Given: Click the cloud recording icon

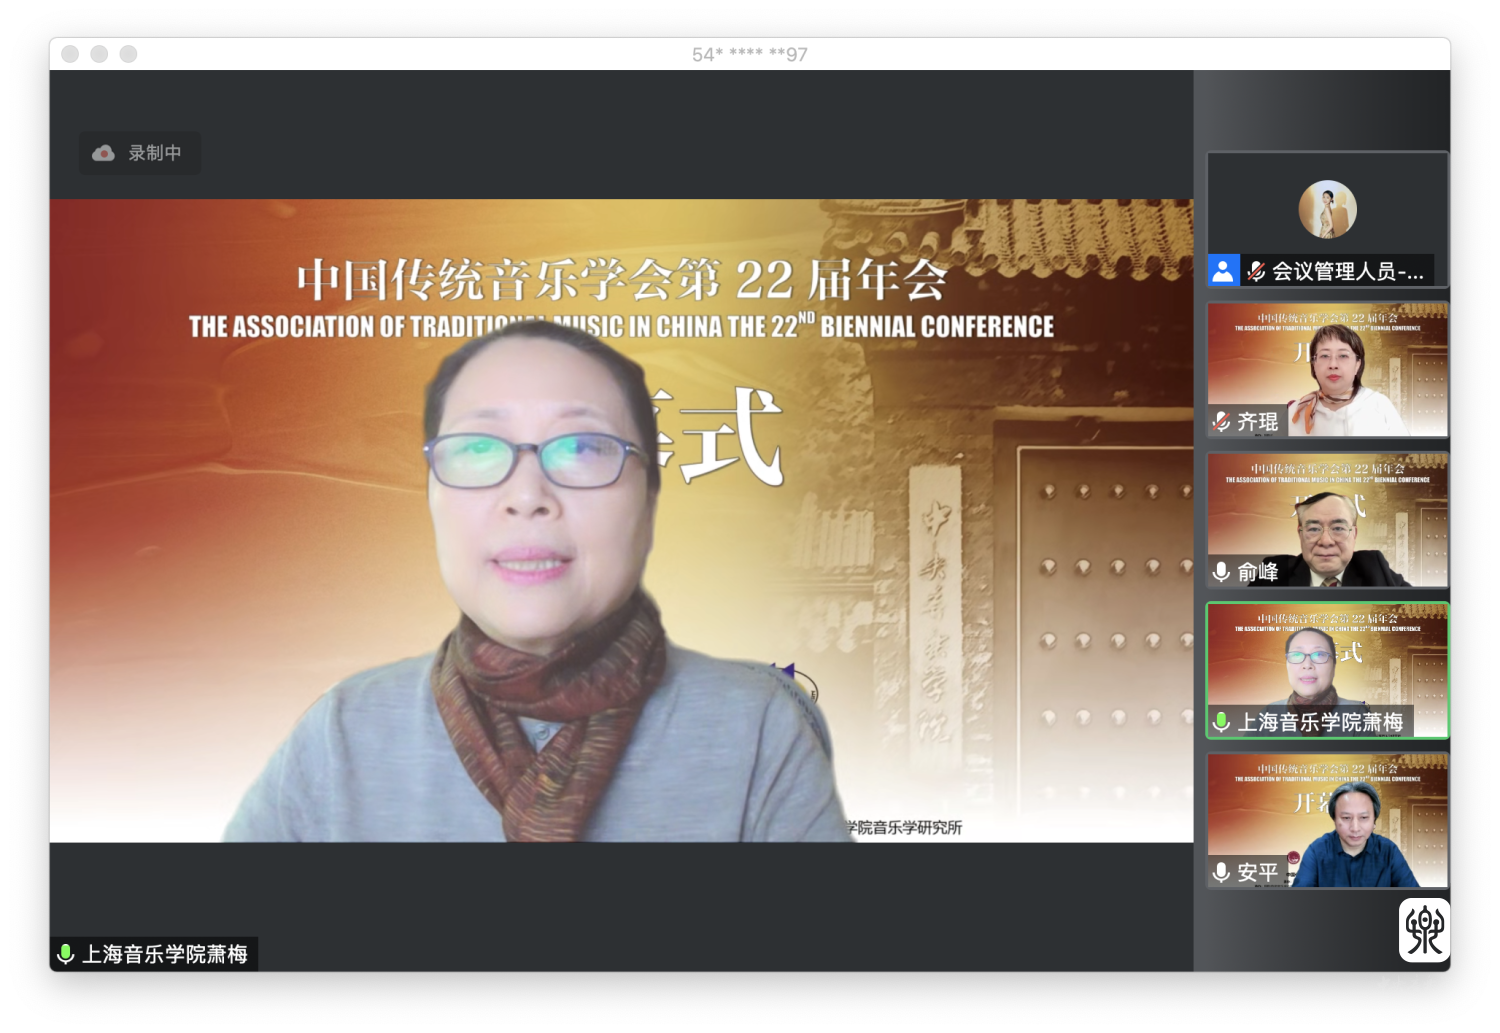Looking at the screenshot, I should pyautogui.click(x=103, y=153).
